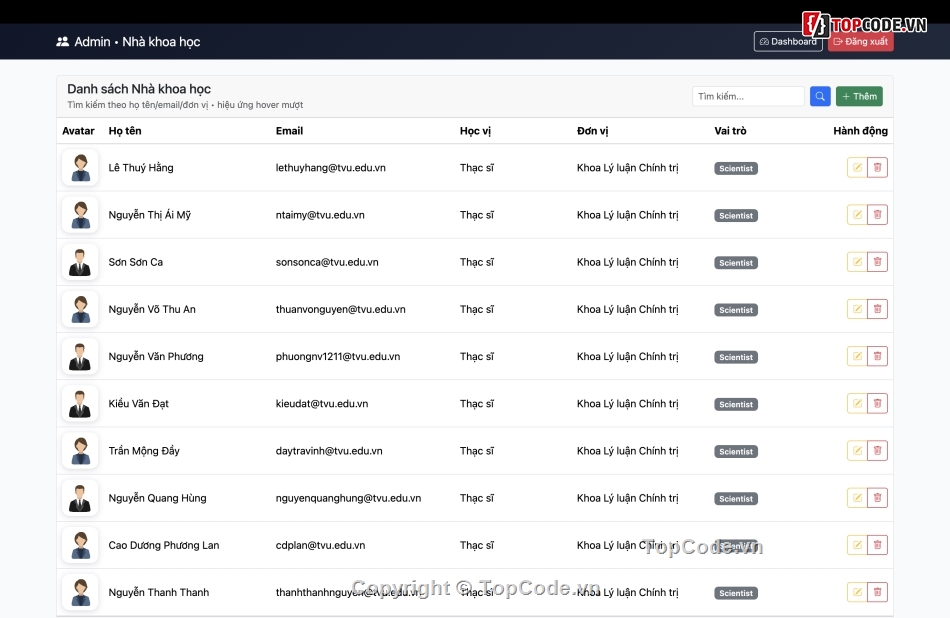This screenshot has width=950, height=618.
Task: Click email cdplan@tvu.edu.vn
Action: [x=321, y=545]
